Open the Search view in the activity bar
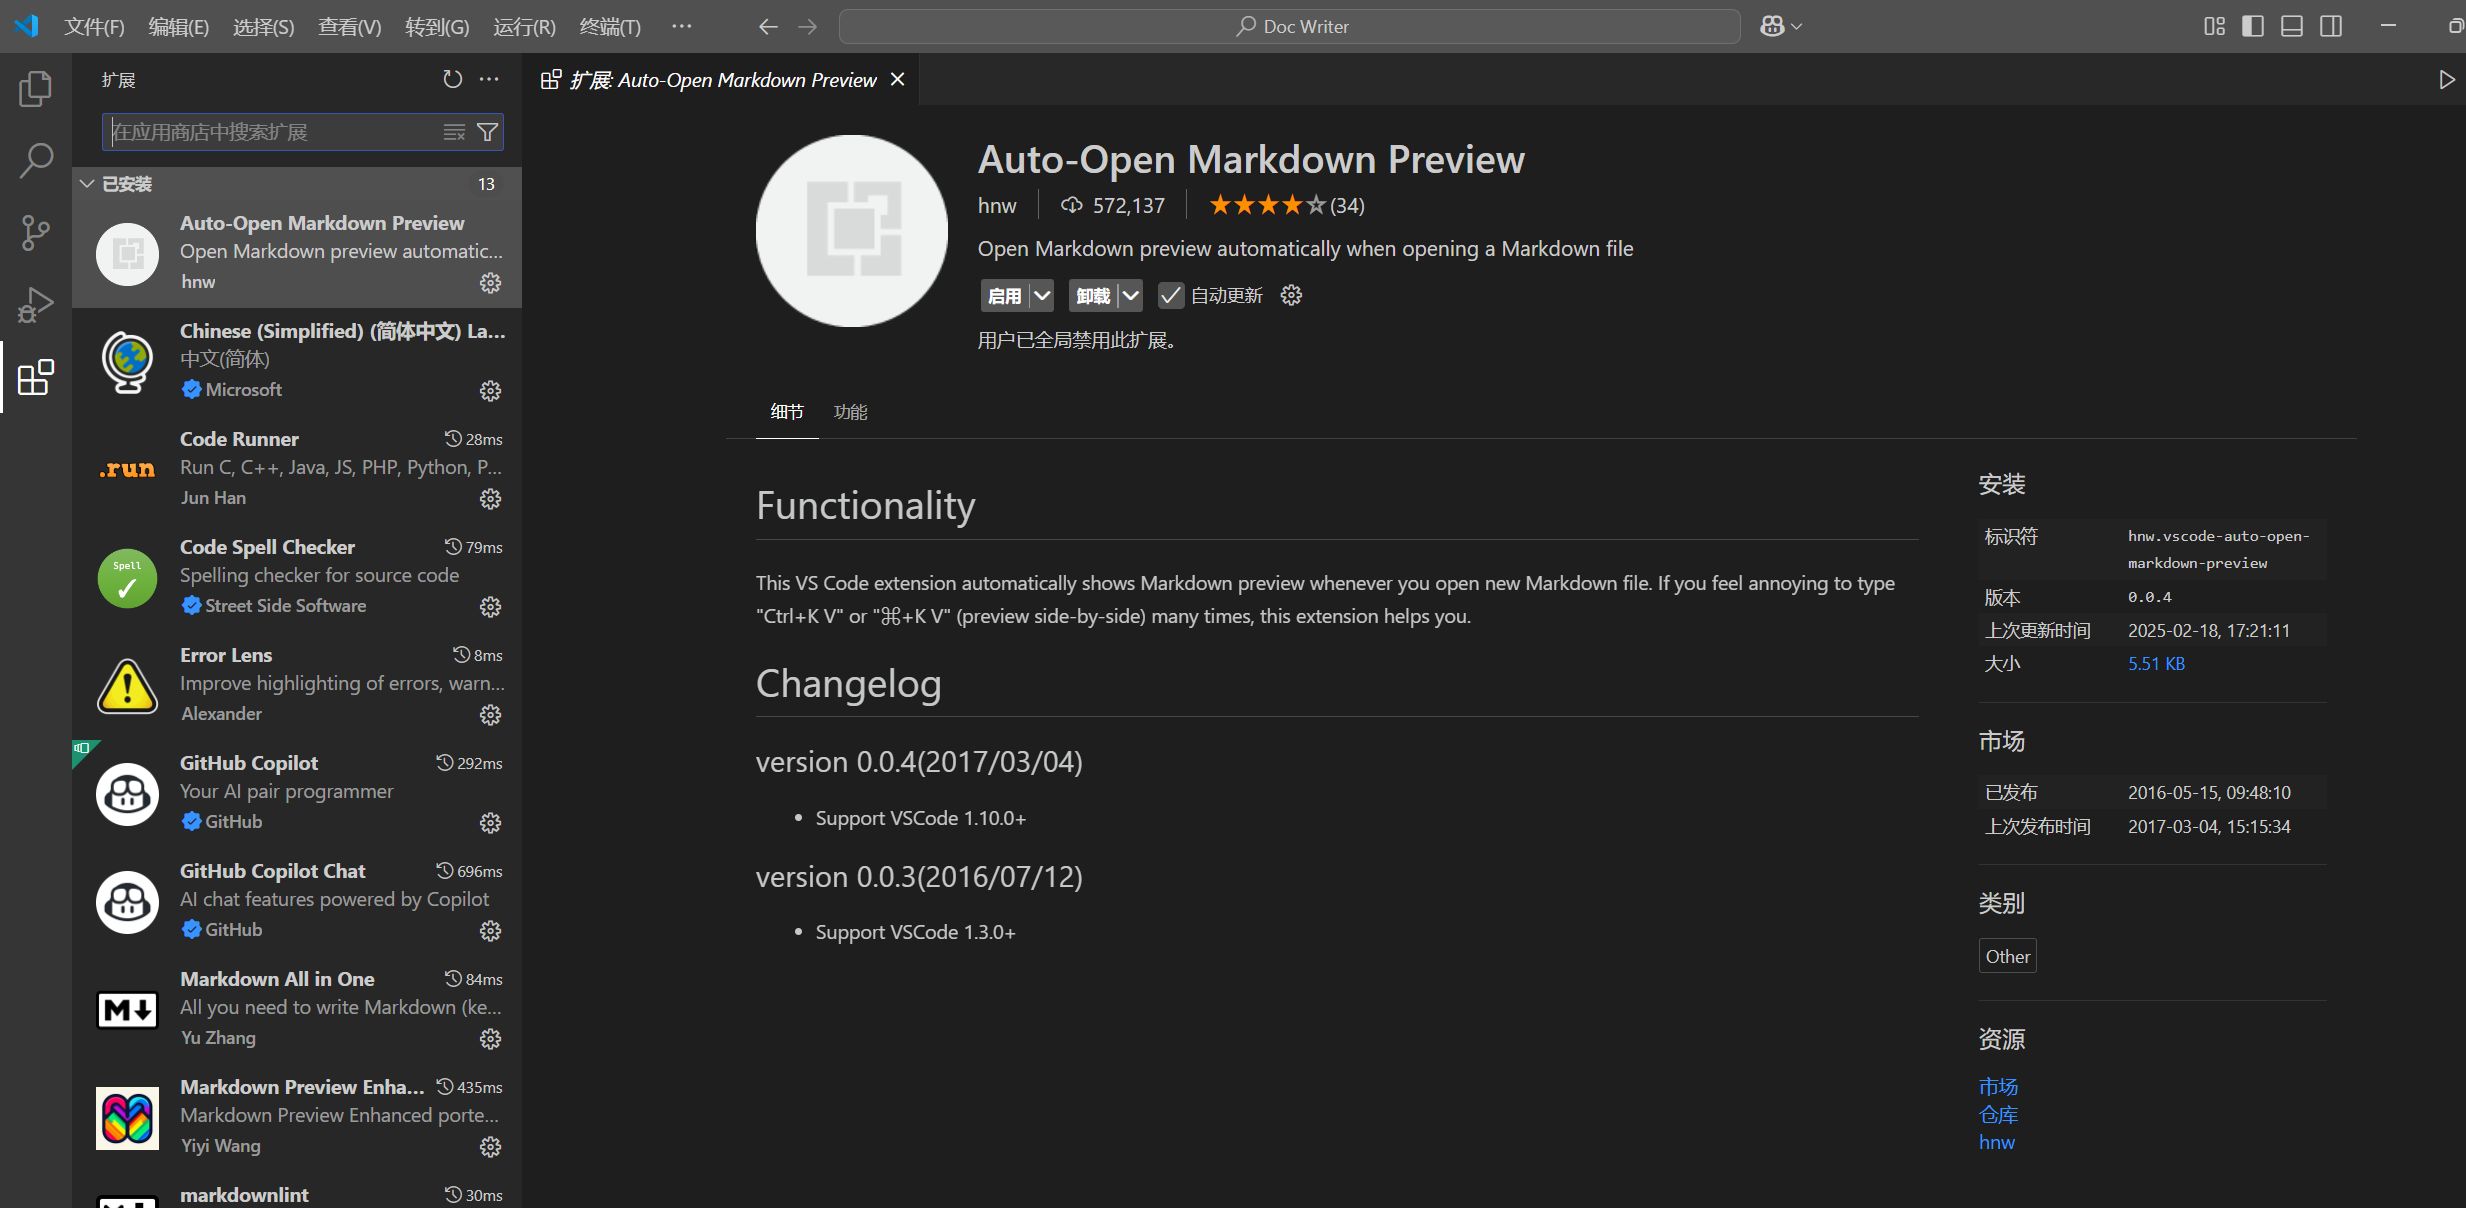The image size is (2466, 1208). click(35, 160)
